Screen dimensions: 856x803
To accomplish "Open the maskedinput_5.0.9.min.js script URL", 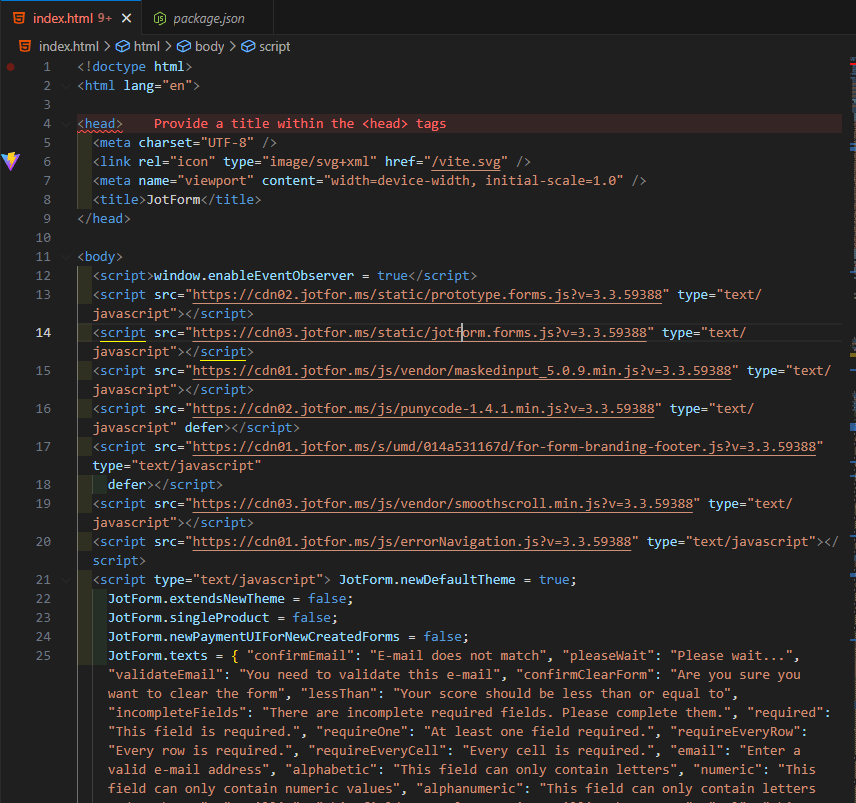I will pyautogui.click(x=462, y=371).
